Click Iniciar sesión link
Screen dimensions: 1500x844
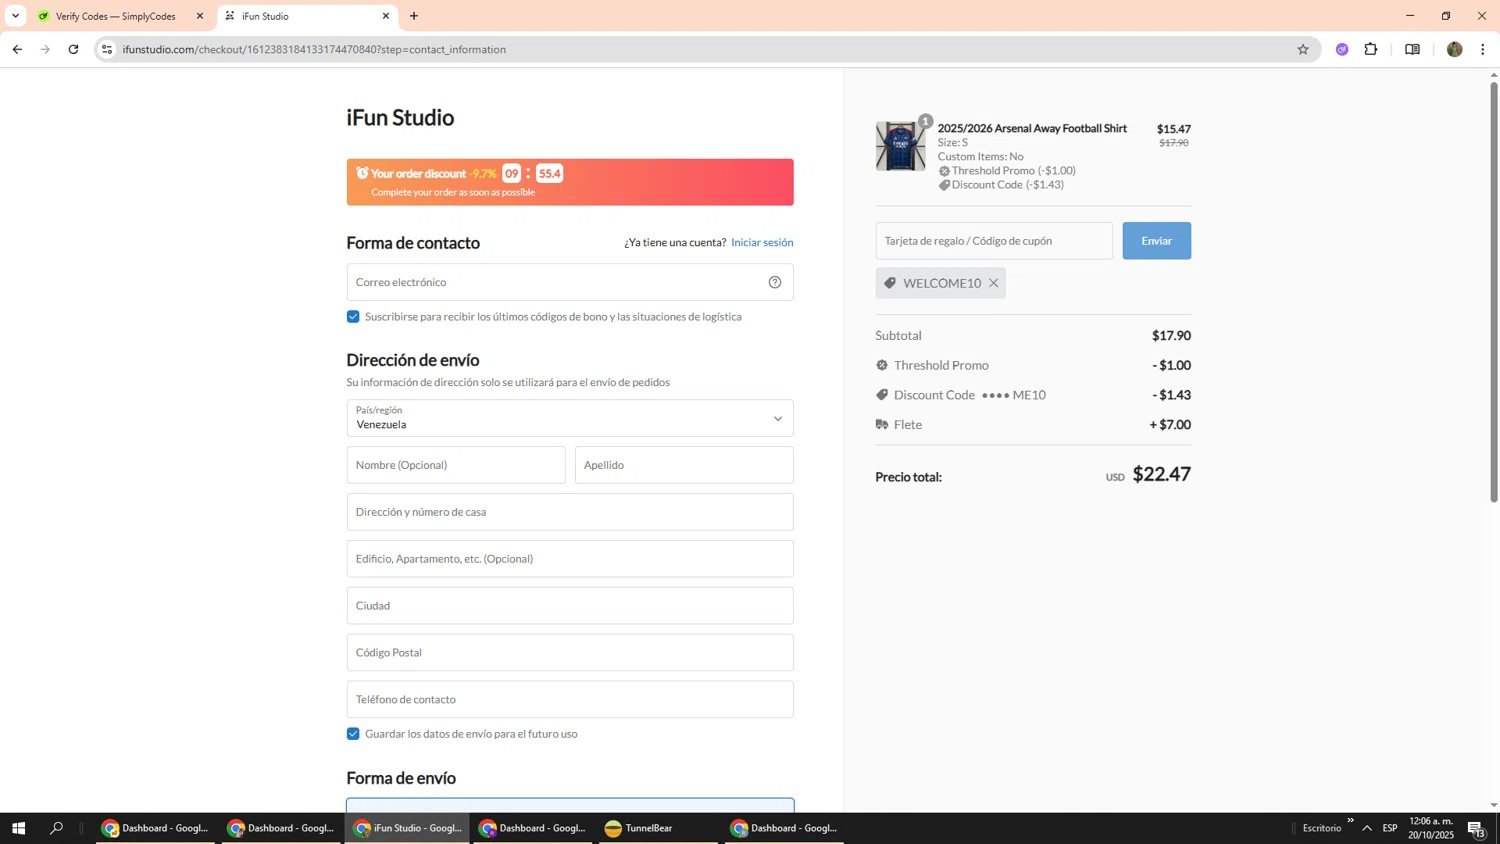coord(762,242)
